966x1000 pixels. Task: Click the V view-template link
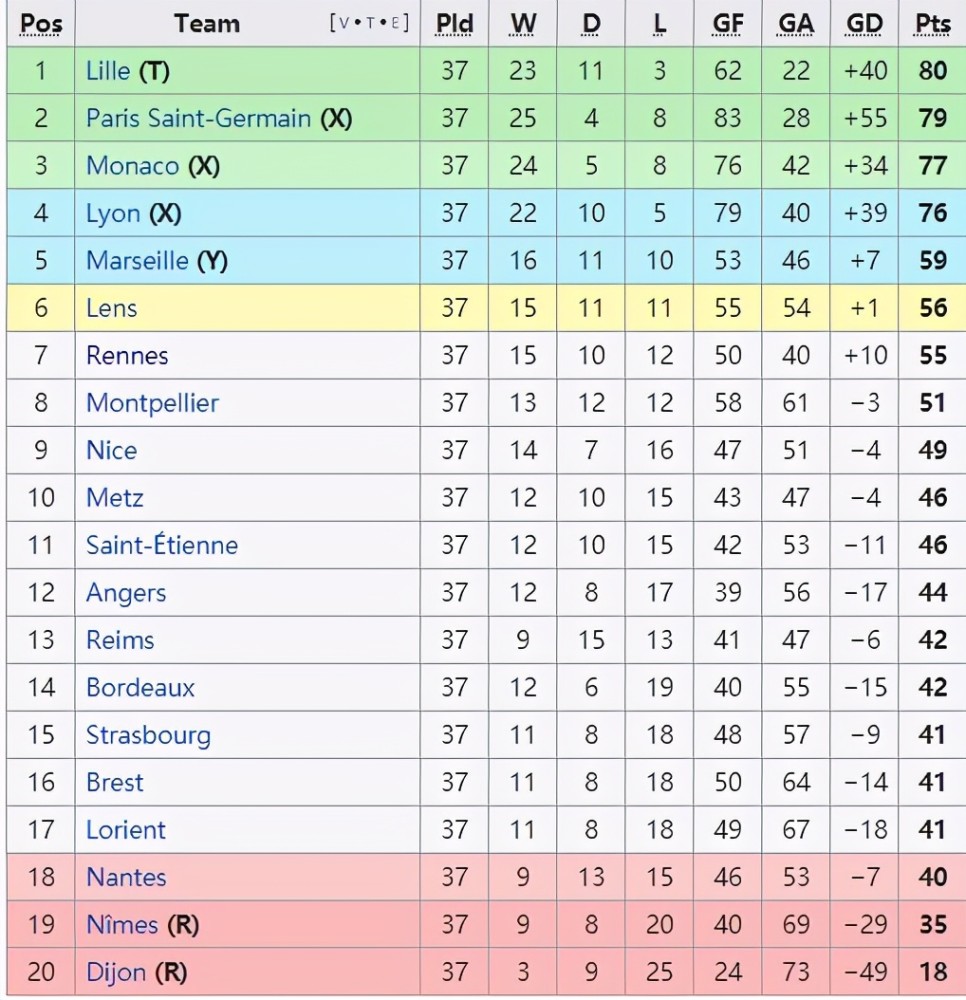pyautogui.click(x=344, y=24)
